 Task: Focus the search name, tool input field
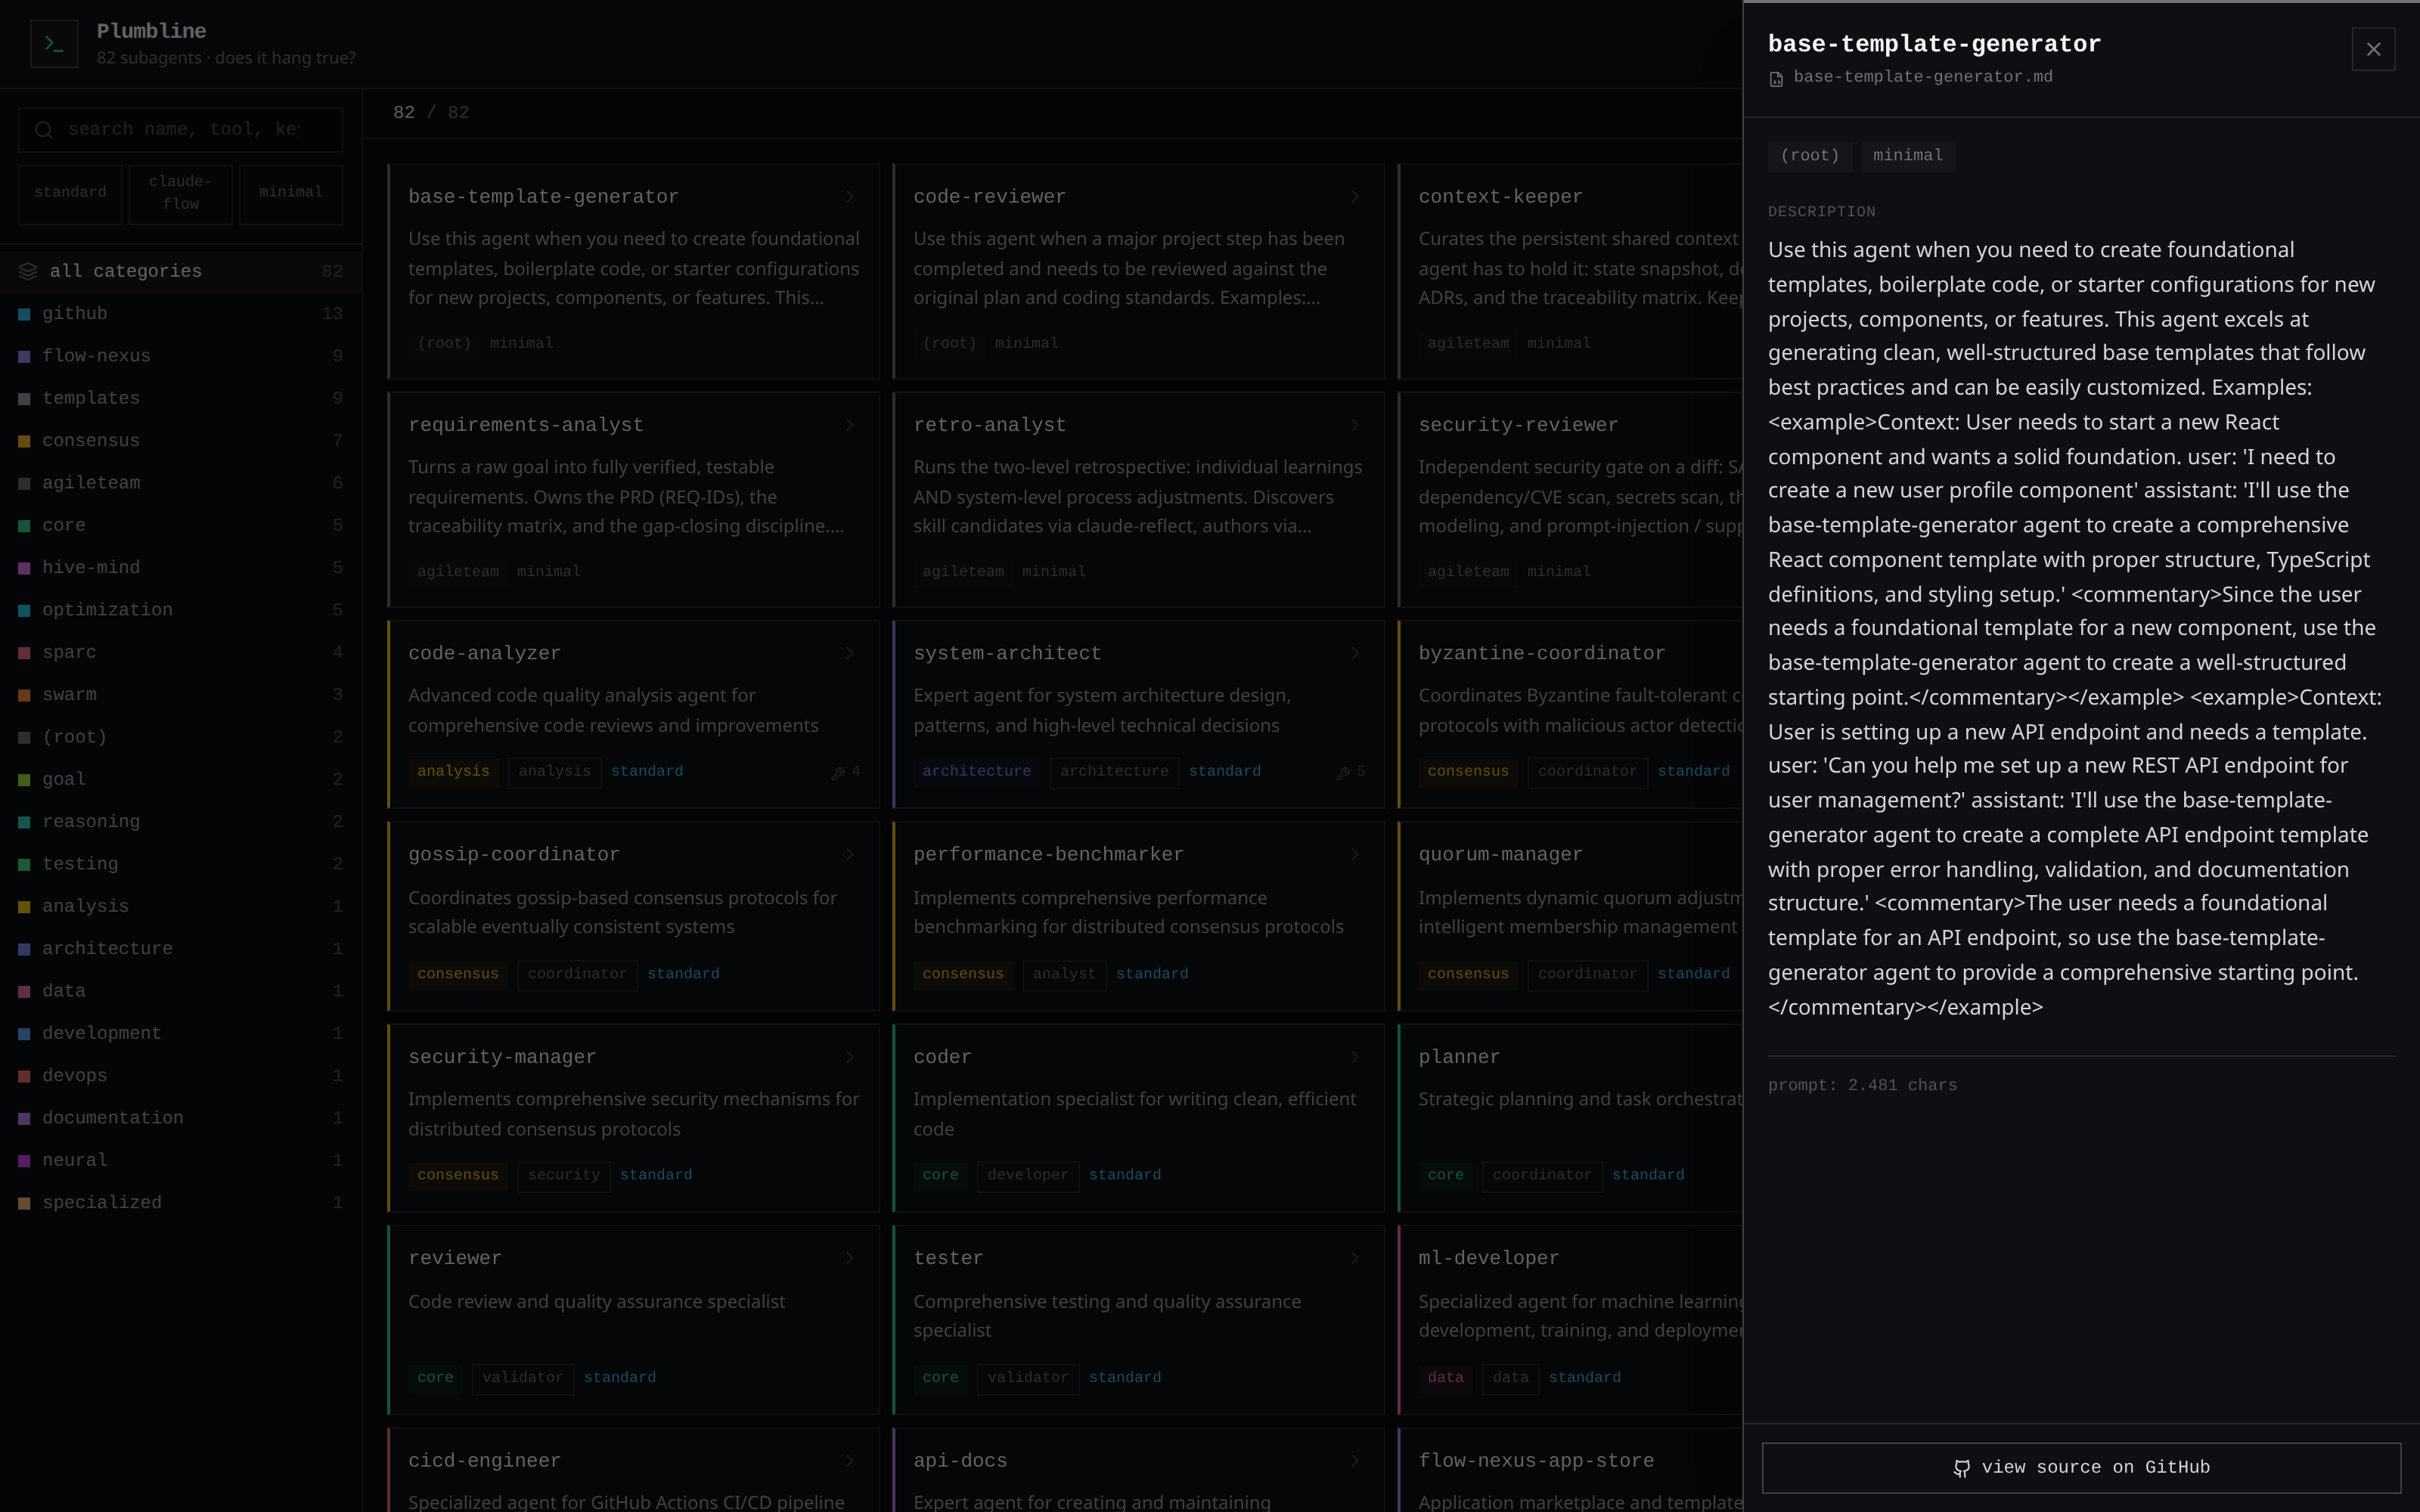[x=181, y=130]
